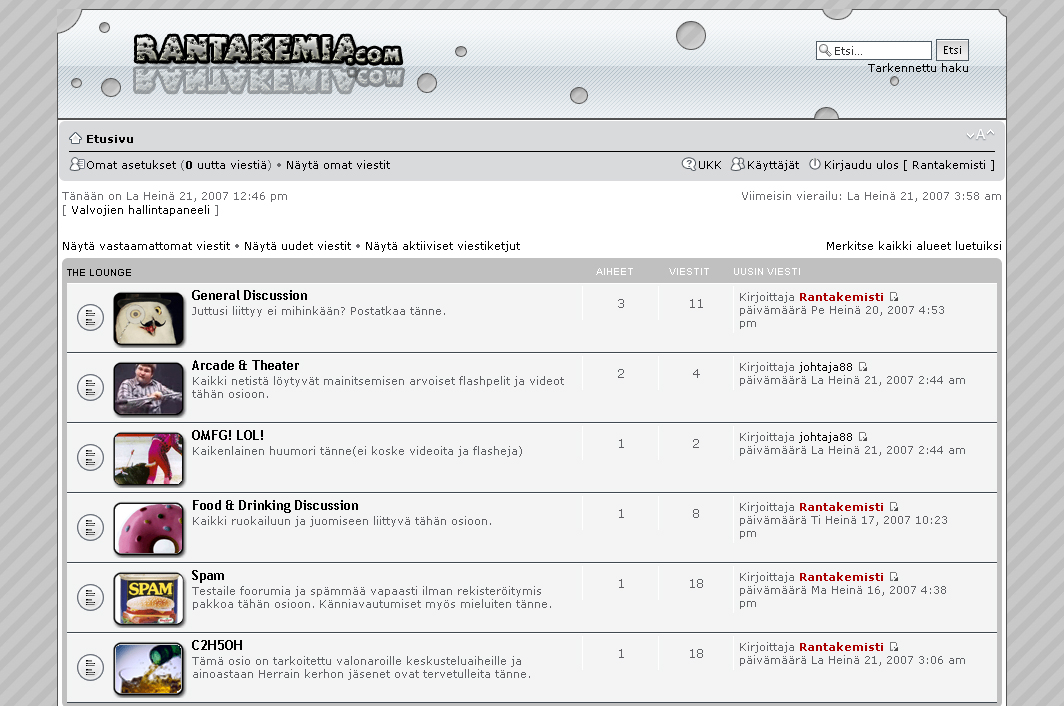Viewport: 1064px width, 706px height.
Task: Click the forum status icon beside Food & Drinking
Action: click(90, 528)
